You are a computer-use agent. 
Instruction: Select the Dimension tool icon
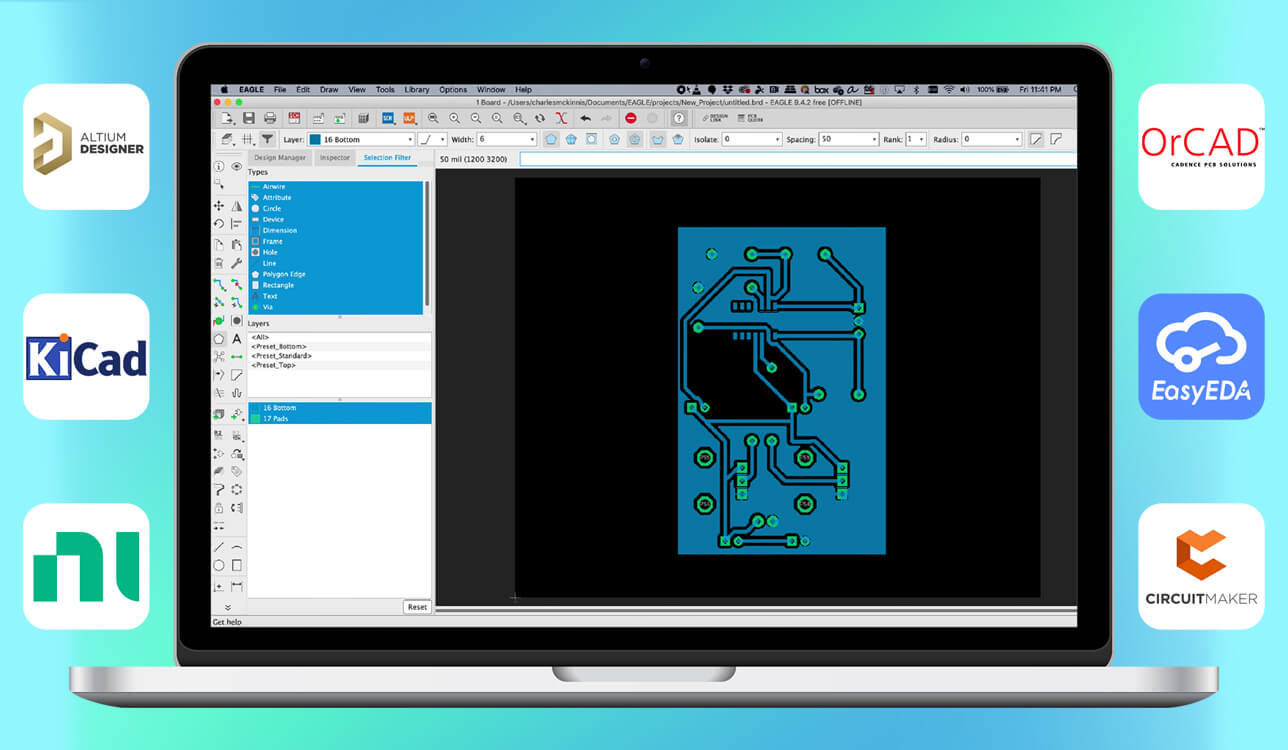coord(237,585)
